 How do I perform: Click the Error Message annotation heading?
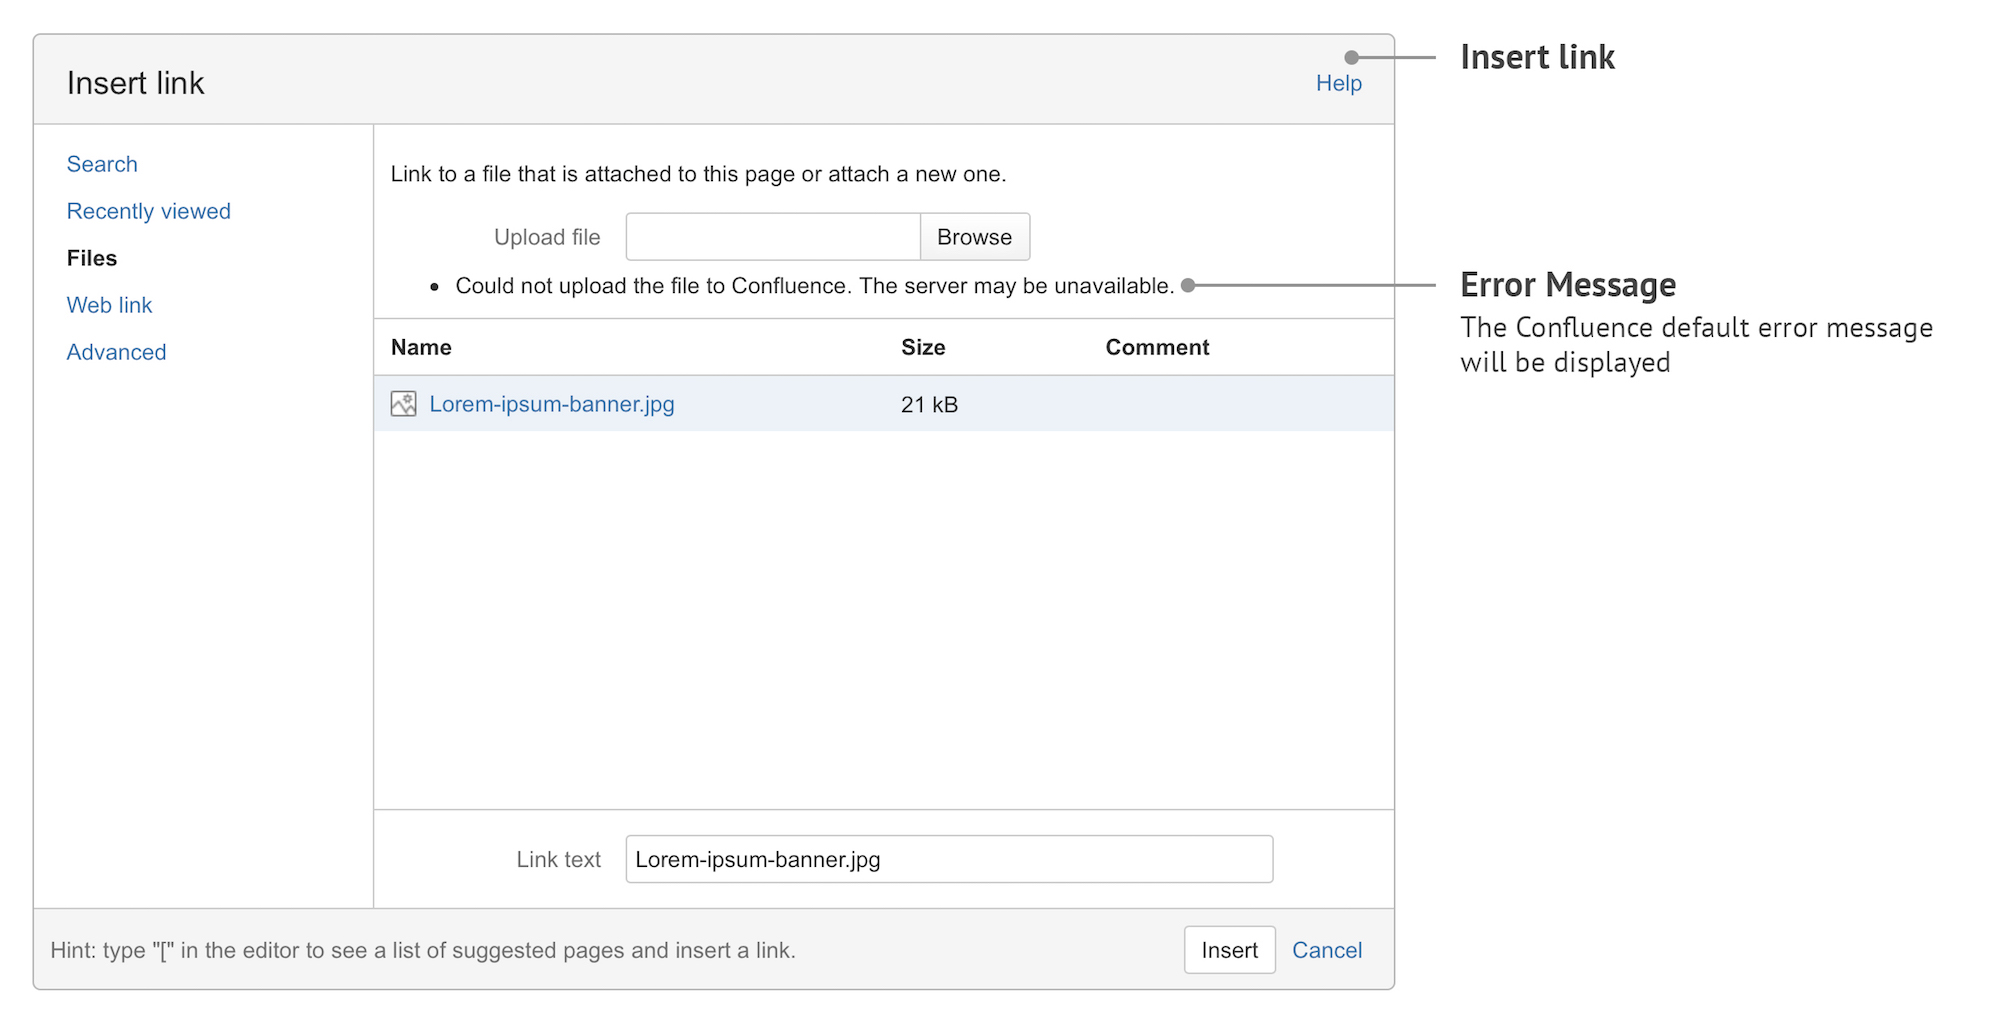1567,285
